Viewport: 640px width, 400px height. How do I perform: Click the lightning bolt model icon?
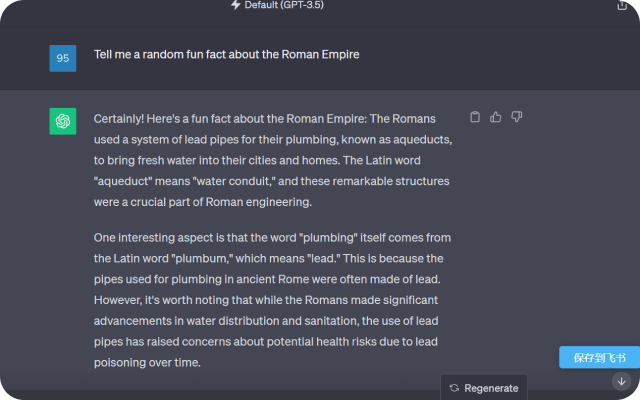tap(236, 5)
